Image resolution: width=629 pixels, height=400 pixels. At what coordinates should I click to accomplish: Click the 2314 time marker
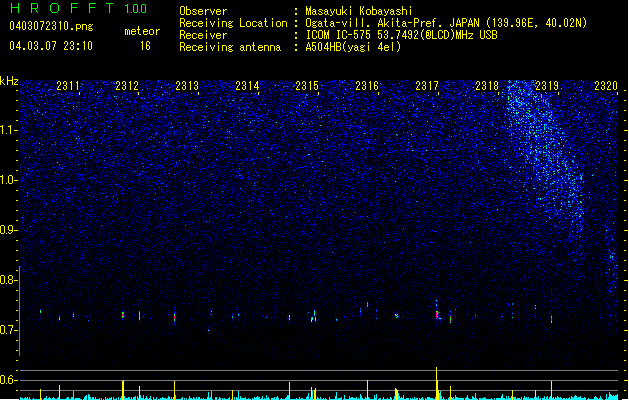[247, 86]
